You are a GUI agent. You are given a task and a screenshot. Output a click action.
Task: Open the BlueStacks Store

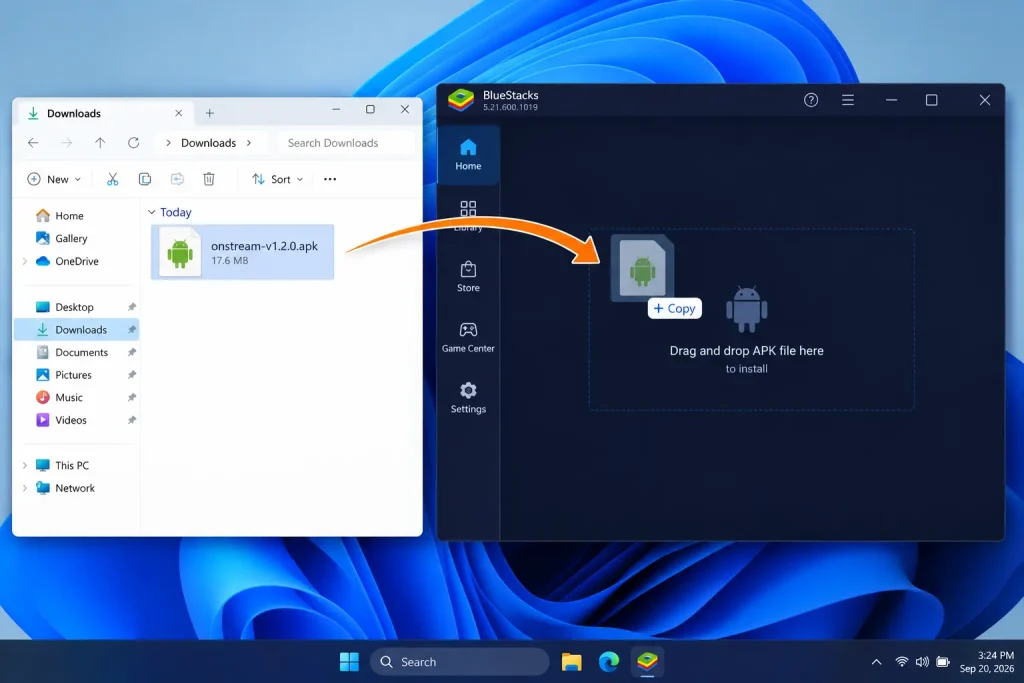coord(468,277)
